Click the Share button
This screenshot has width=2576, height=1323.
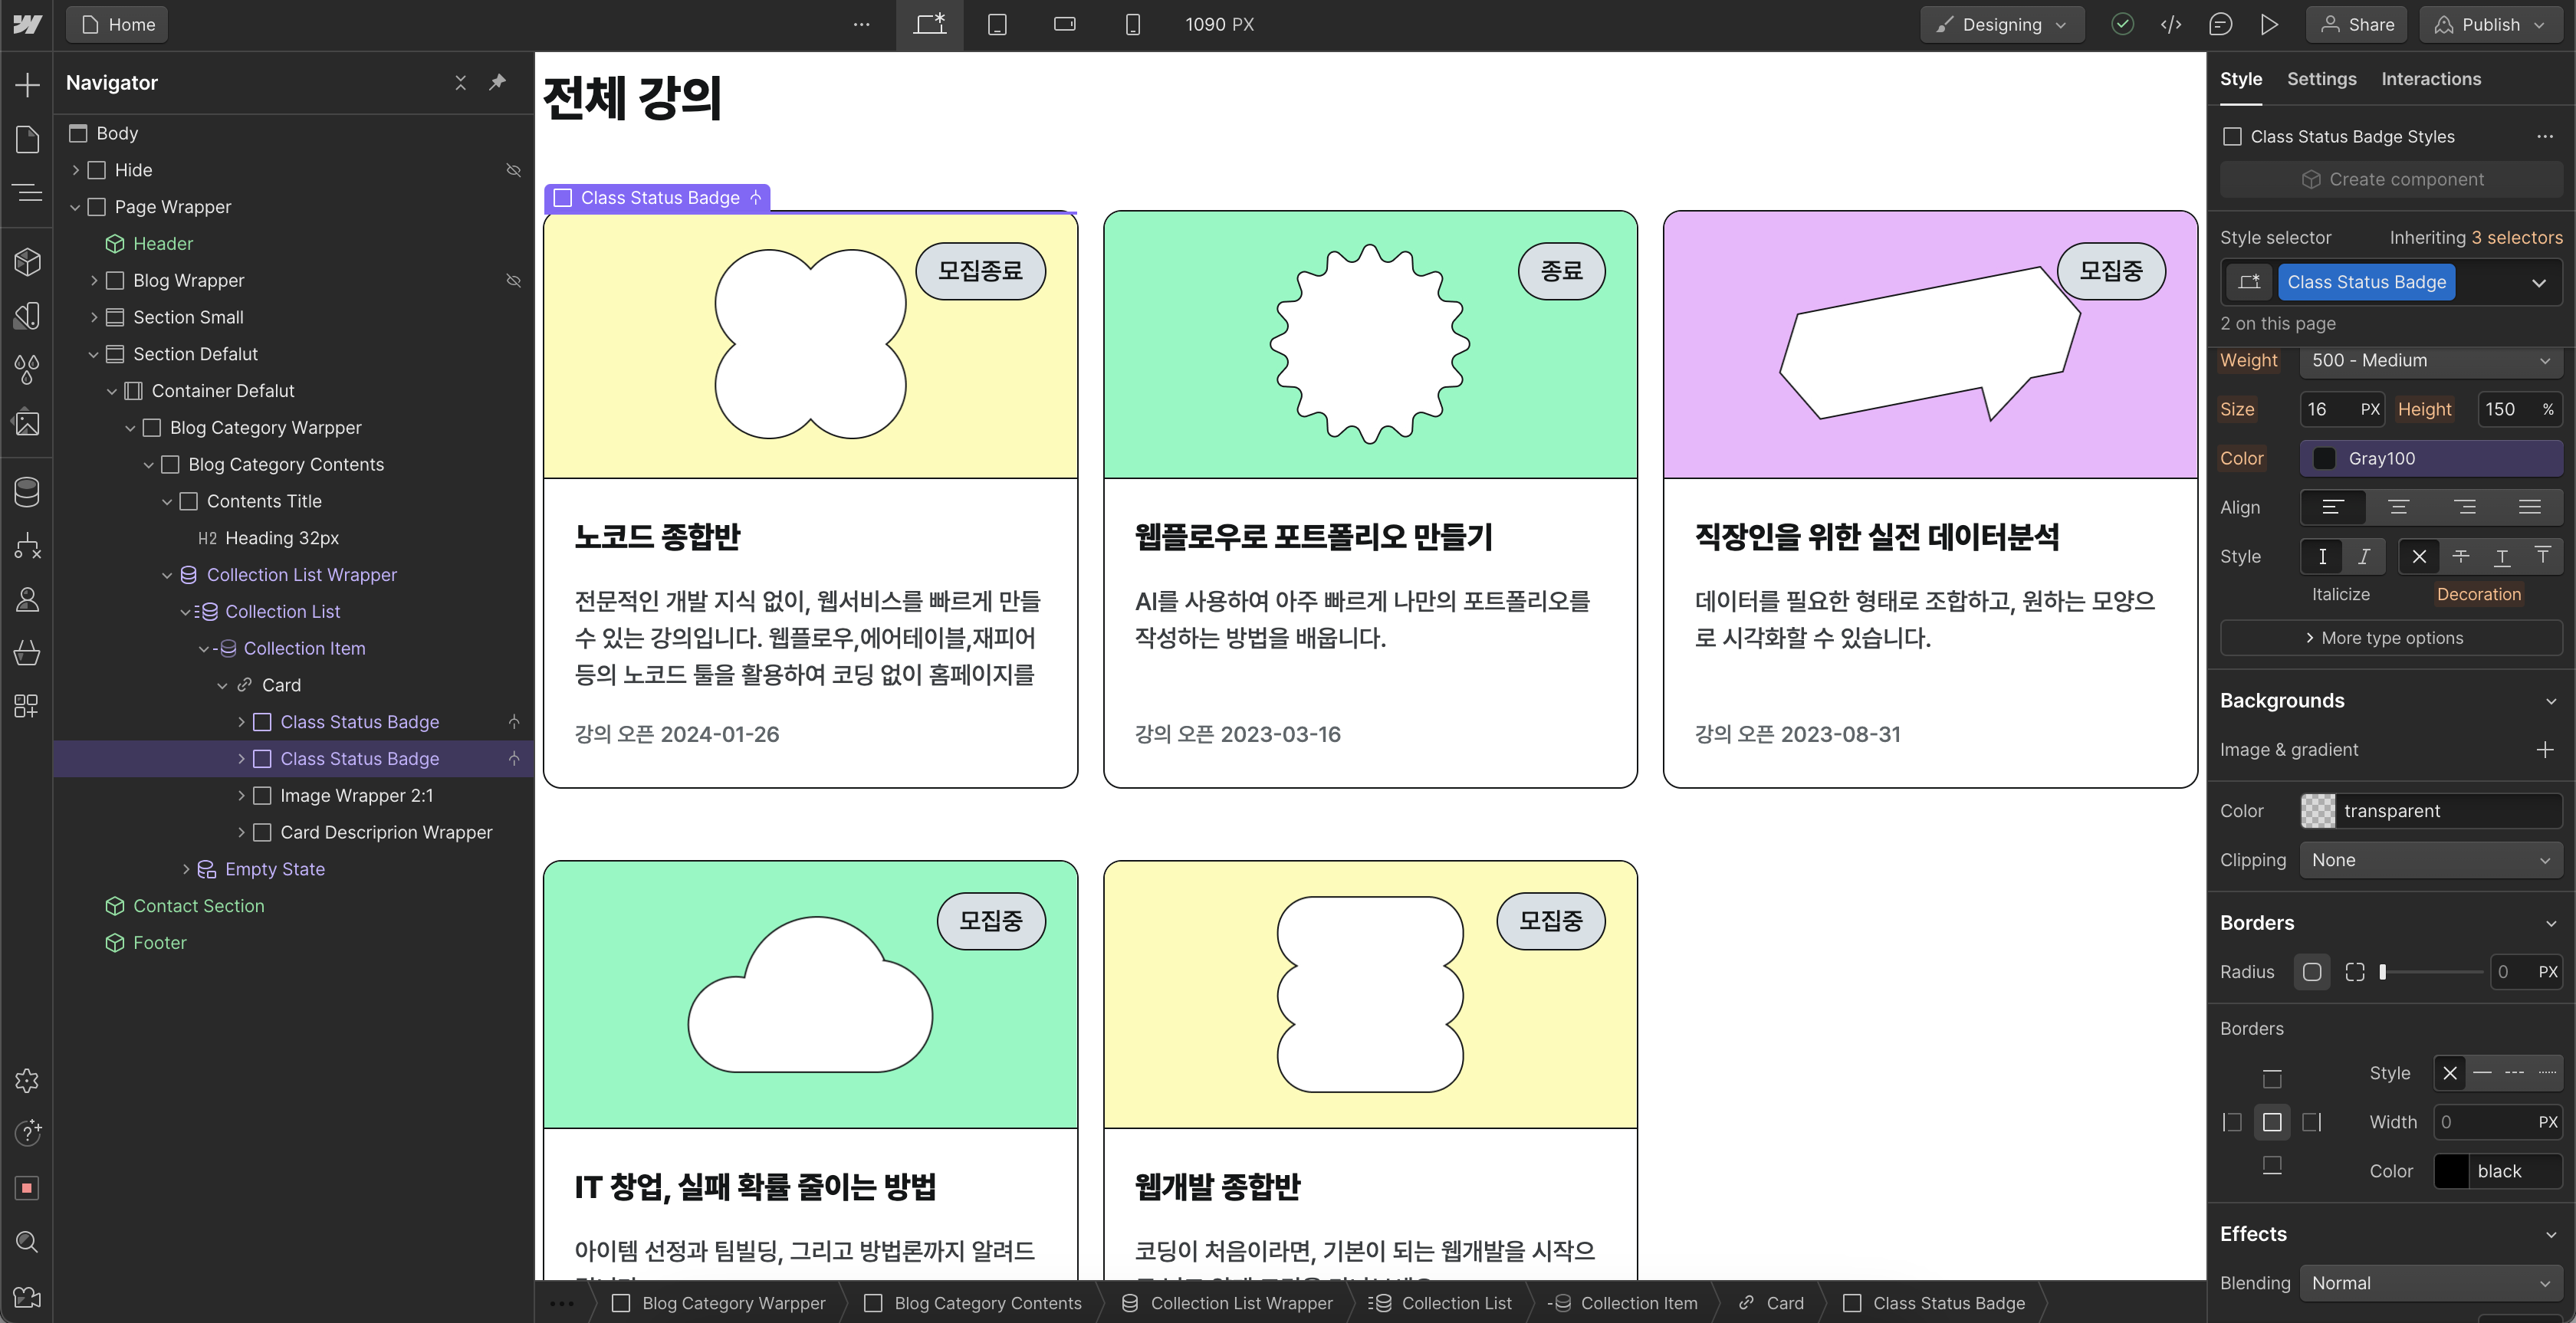[x=2358, y=24]
